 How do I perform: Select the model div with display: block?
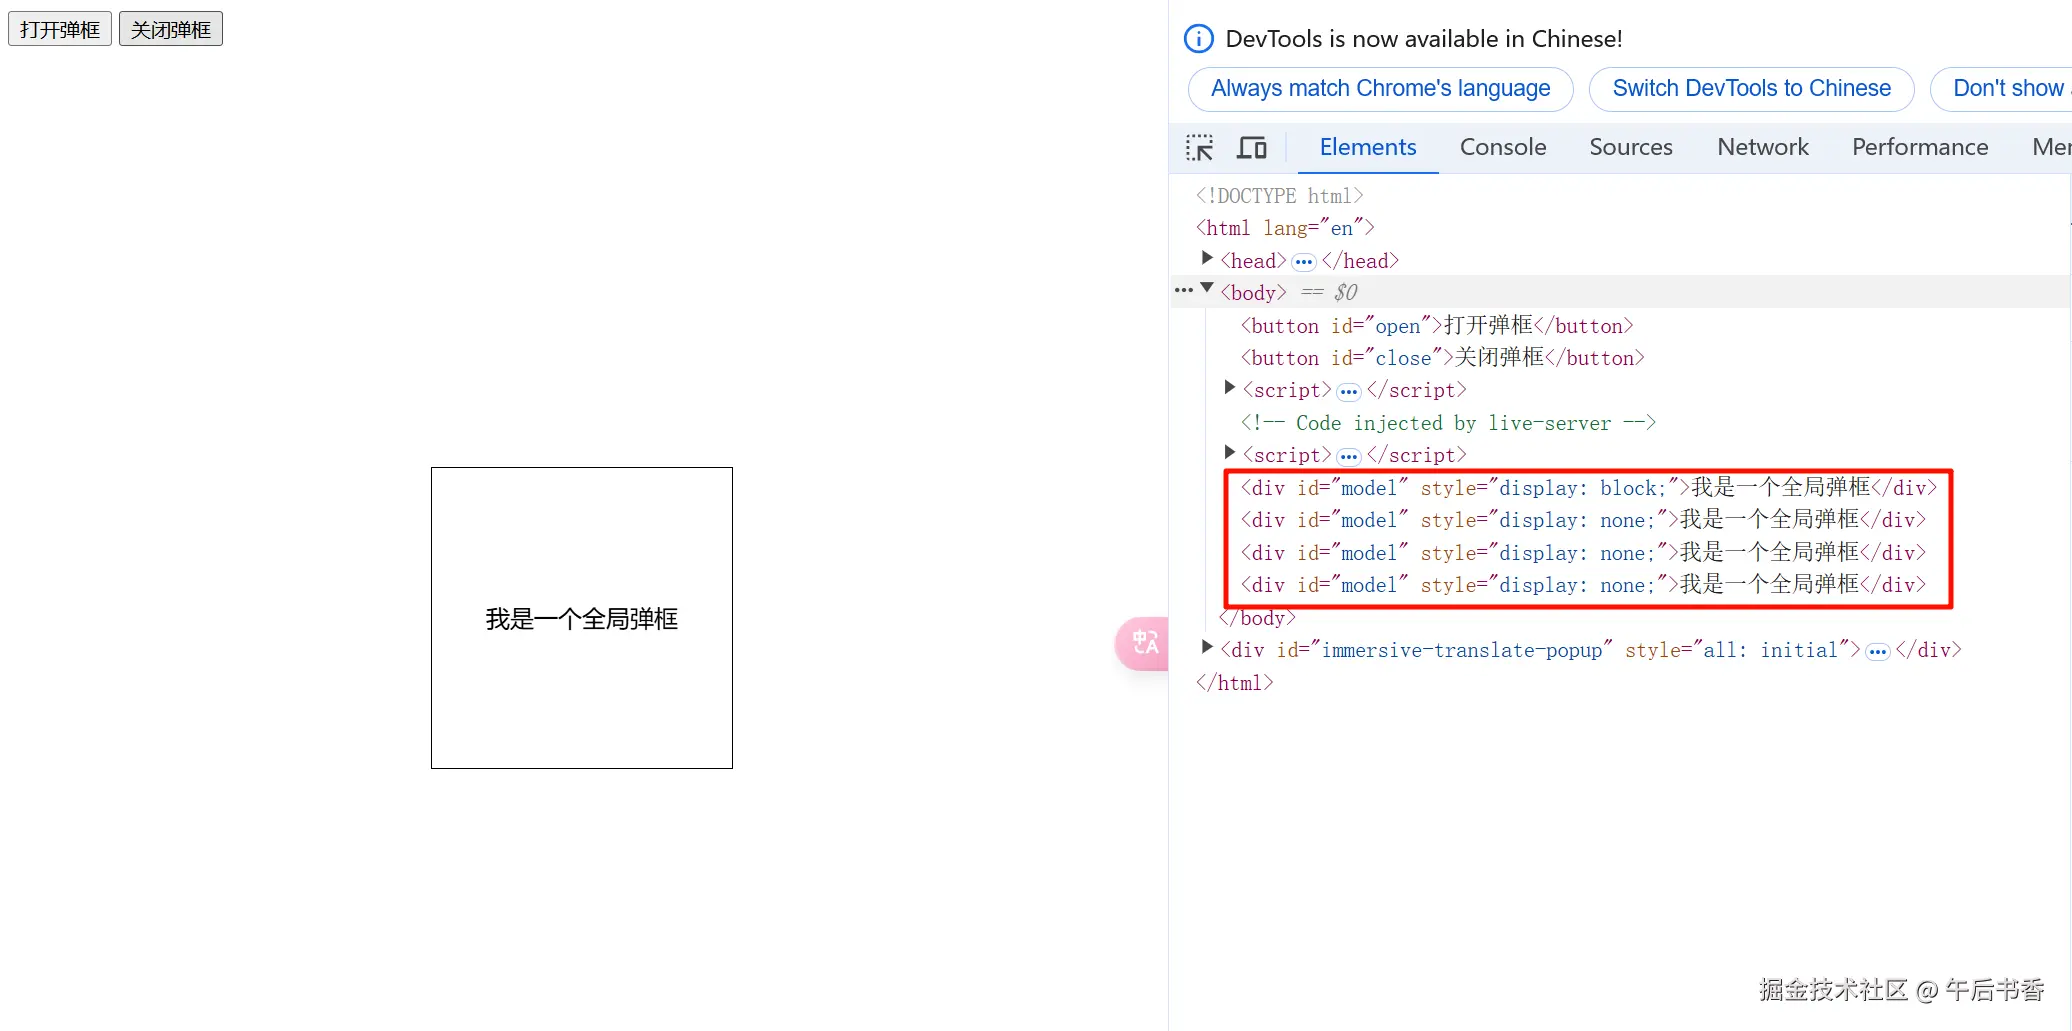pos(1589,488)
